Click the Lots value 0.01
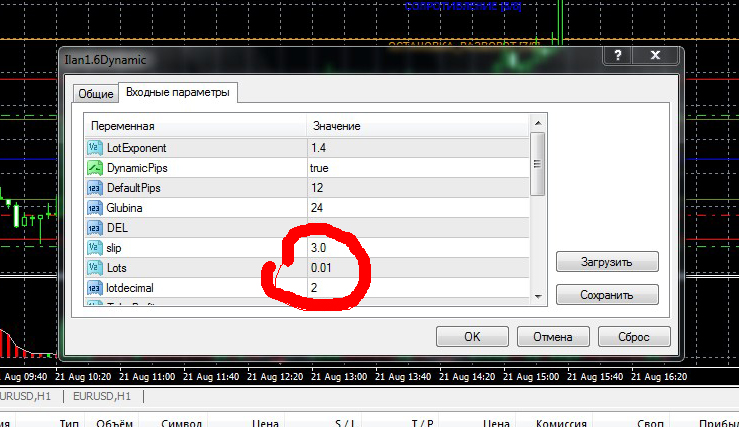Image resolution: width=739 pixels, height=427 pixels. [x=321, y=268]
